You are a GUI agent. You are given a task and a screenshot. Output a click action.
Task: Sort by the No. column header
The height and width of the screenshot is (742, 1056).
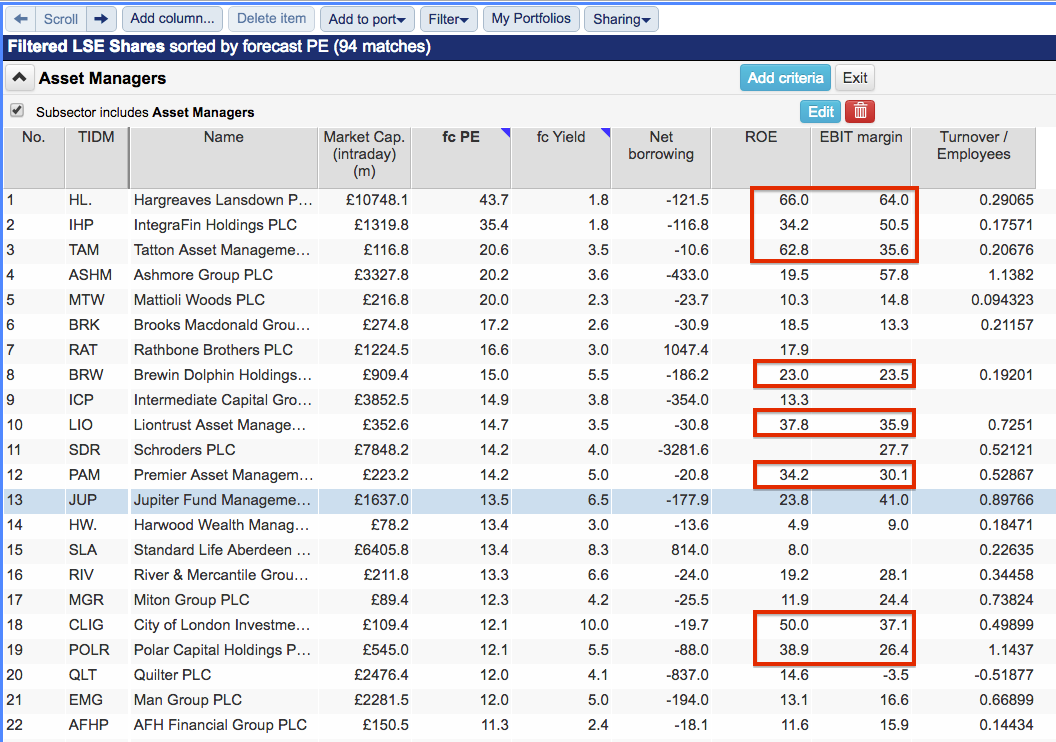[34, 158]
